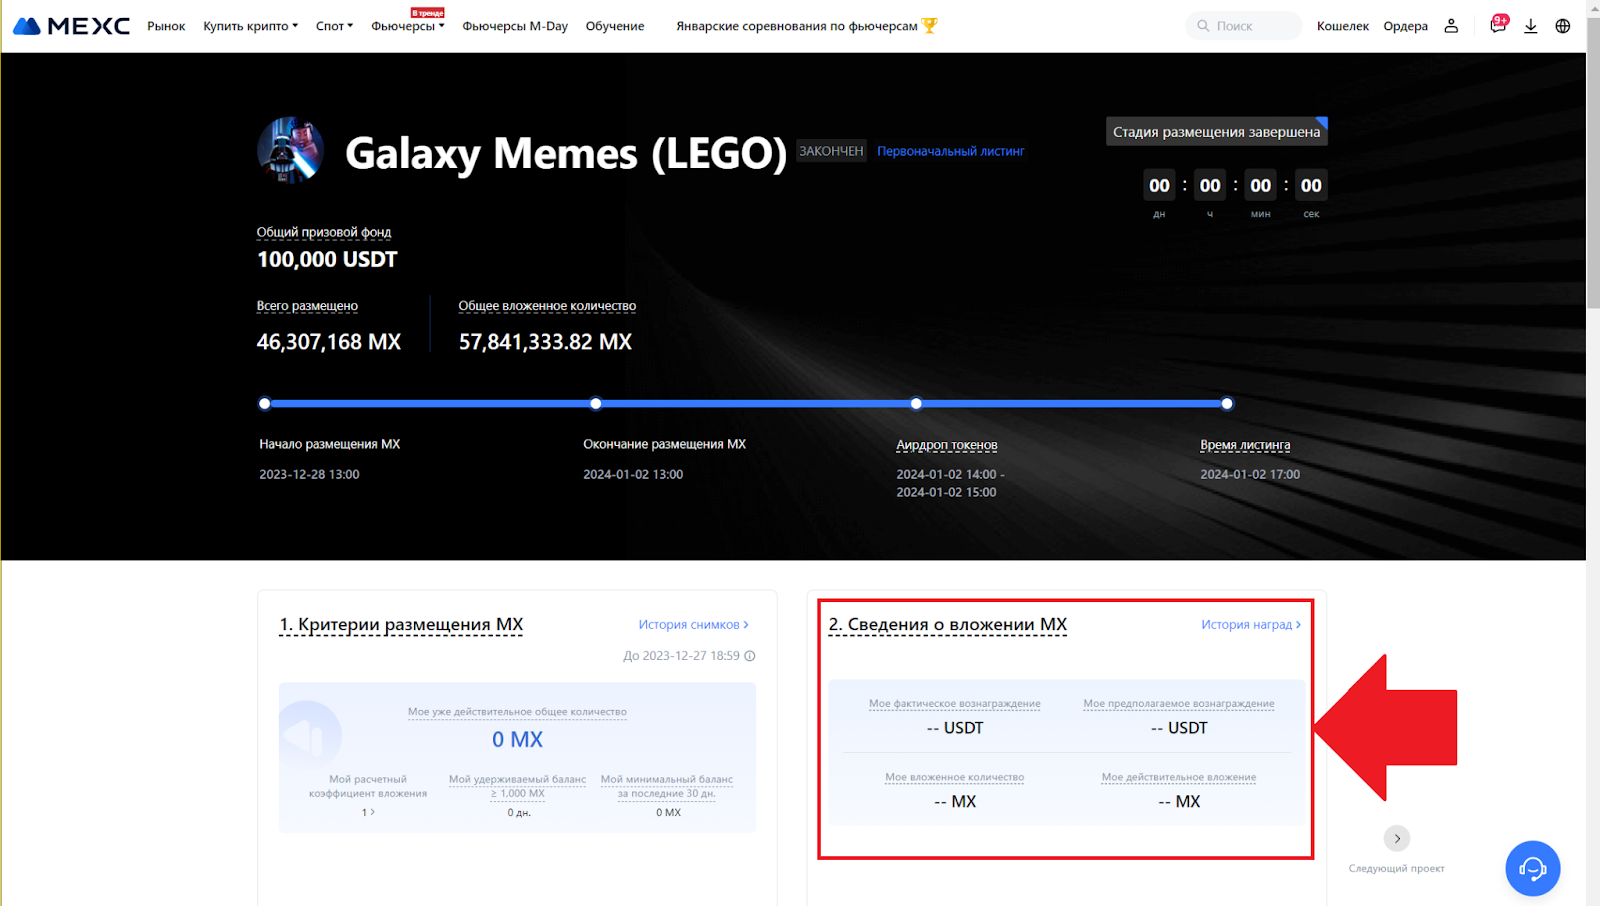Click the MEXC logo
The image size is (1600, 906).
click(x=71, y=26)
